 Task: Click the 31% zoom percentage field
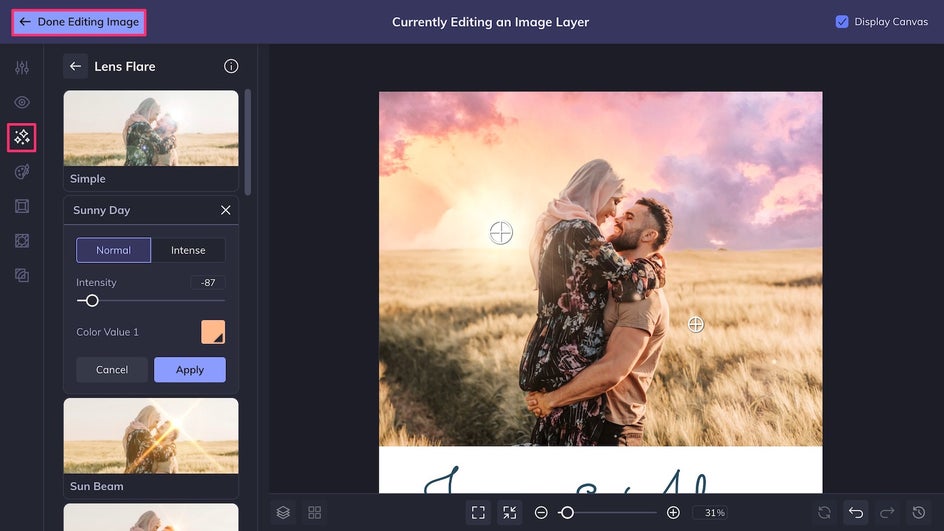(x=710, y=512)
